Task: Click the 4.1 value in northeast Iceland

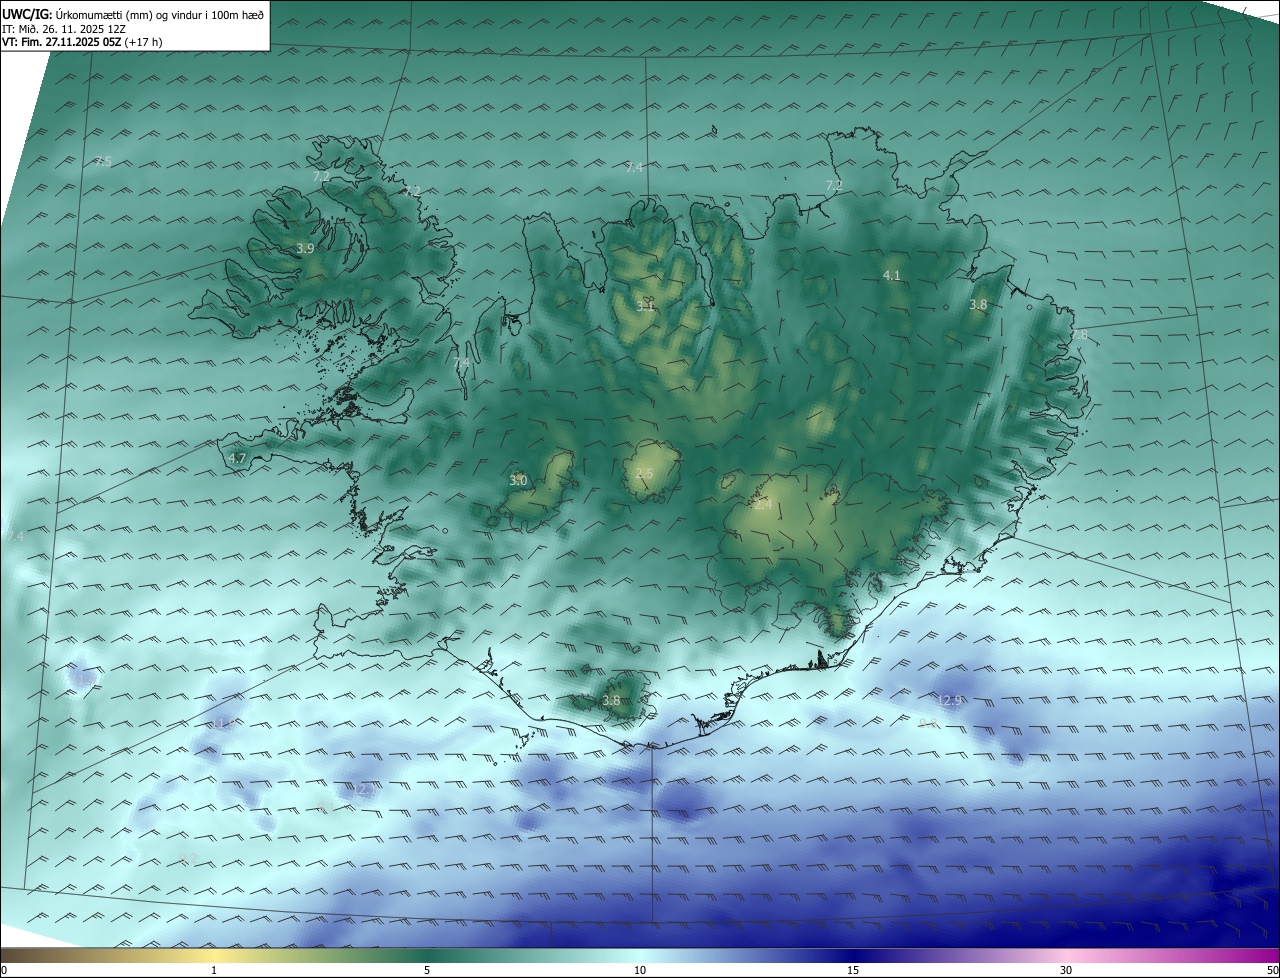Action: (891, 275)
